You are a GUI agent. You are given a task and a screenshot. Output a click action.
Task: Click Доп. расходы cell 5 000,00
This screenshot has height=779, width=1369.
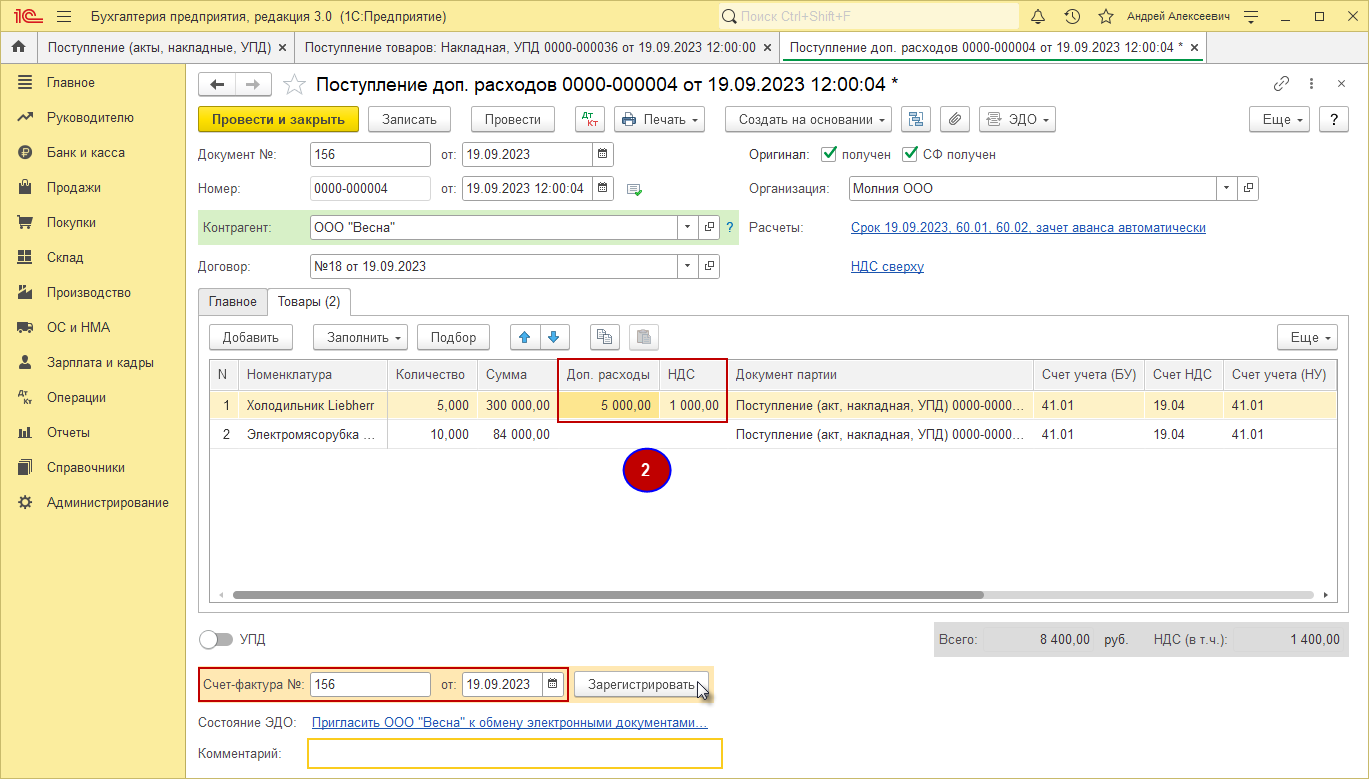[608, 405]
